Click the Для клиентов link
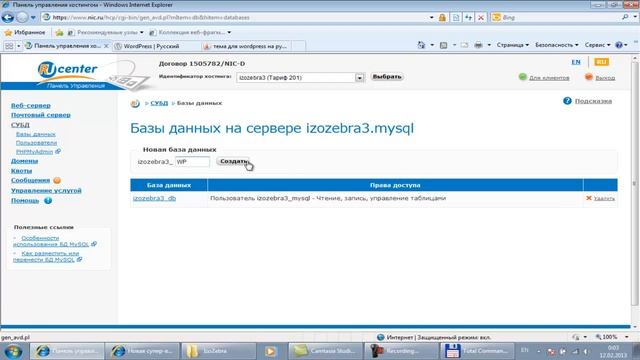Viewport: 640px width, 360px height. [549, 78]
